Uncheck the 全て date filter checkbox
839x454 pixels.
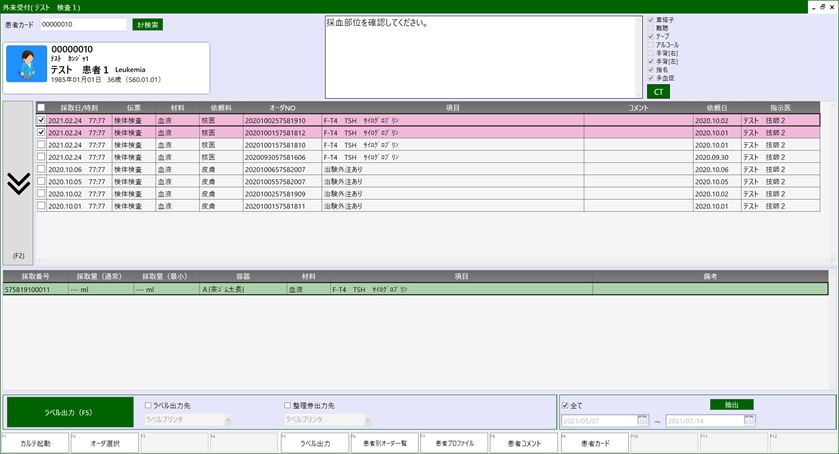[566, 405]
